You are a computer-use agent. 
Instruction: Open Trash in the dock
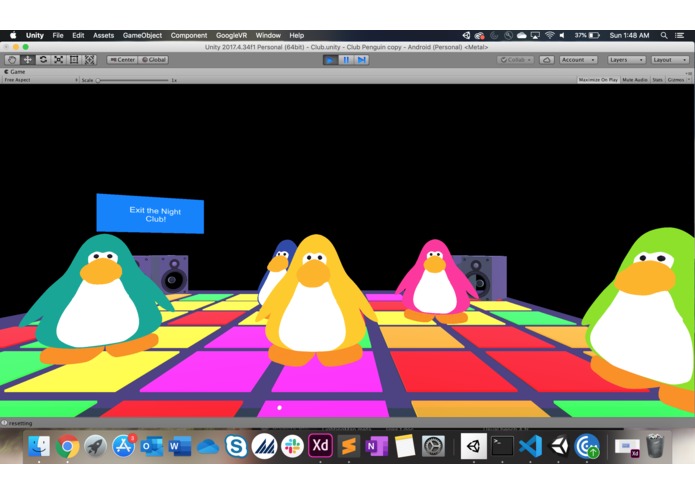coord(655,446)
